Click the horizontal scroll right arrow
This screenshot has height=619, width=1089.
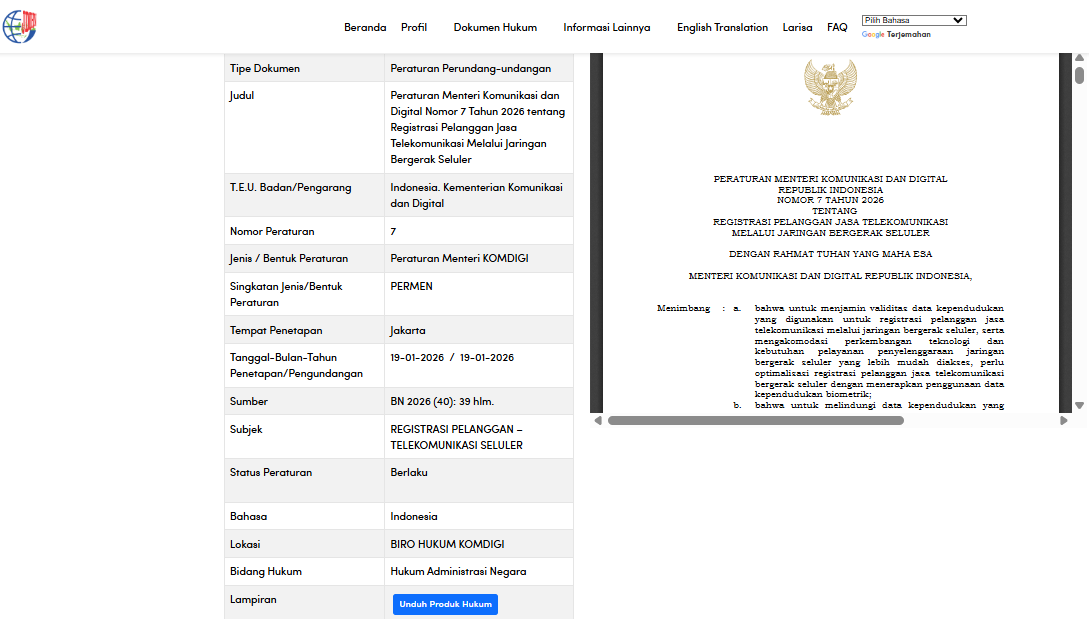tap(1064, 420)
